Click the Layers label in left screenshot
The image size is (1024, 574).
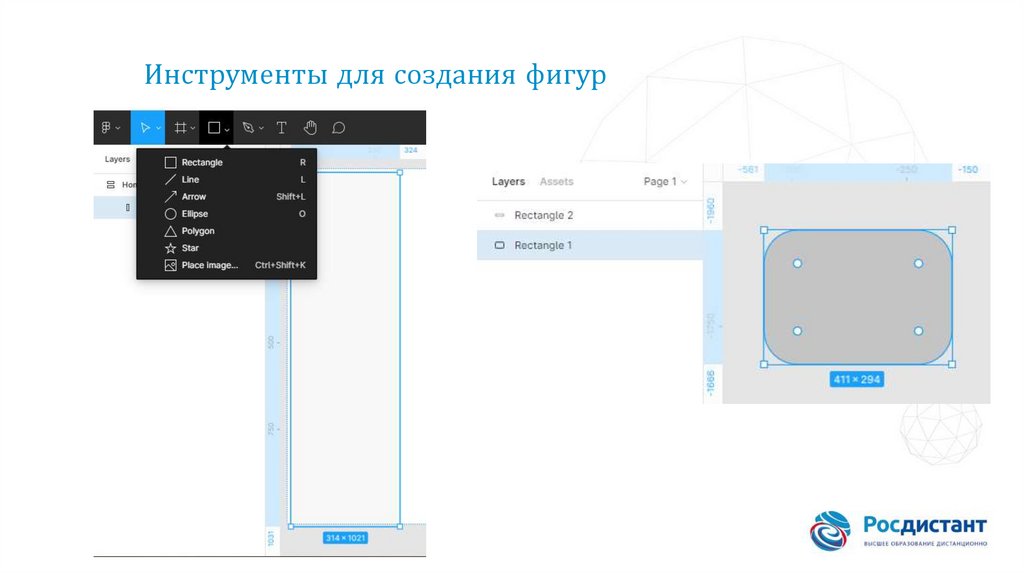click(x=117, y=159)
